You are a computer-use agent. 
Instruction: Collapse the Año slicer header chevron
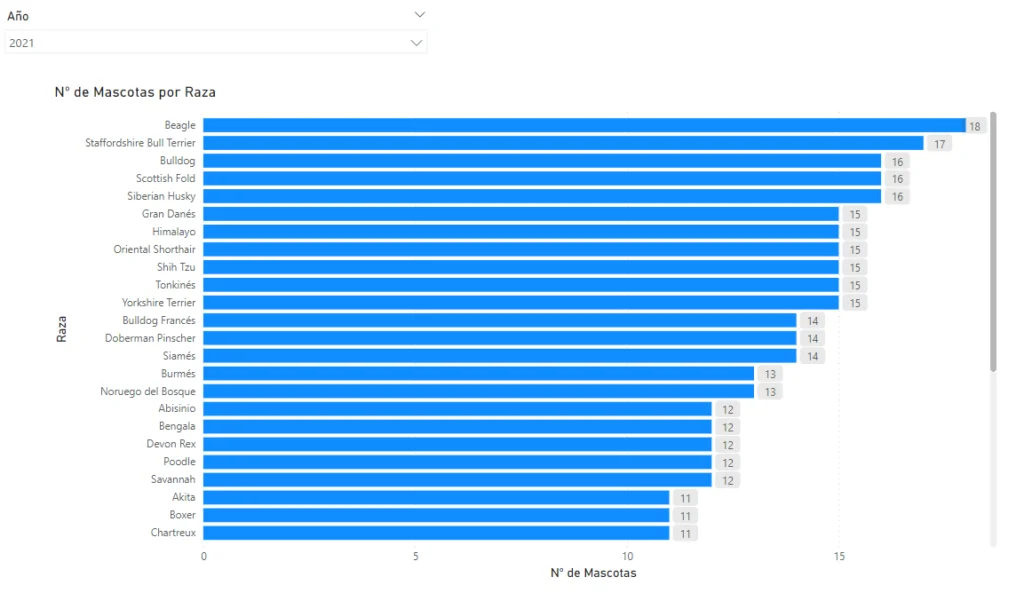[420, 15]
